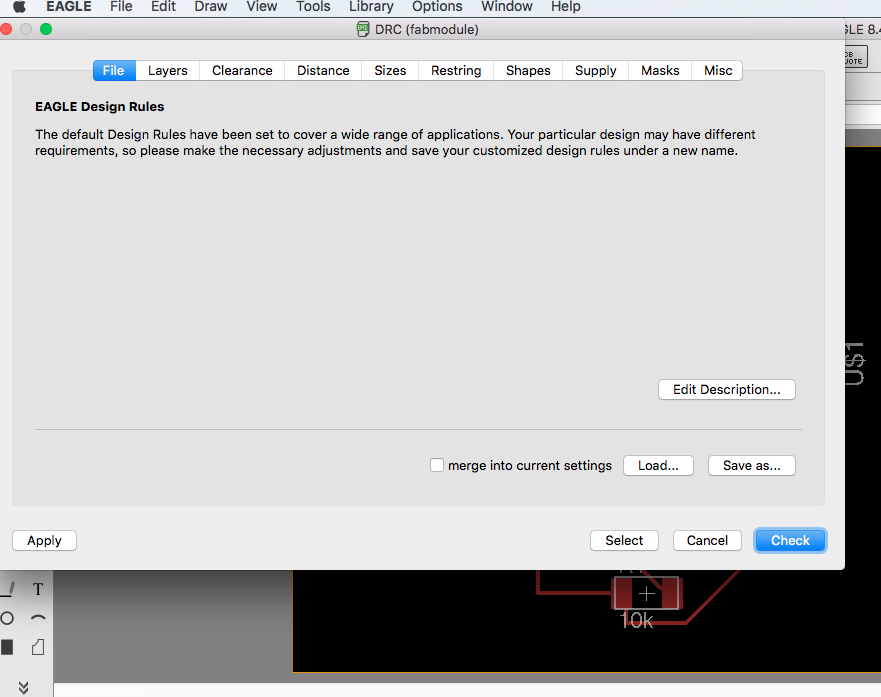Switch to the Masks tab
Viewport: 881px width, 697px height.
(660, 71)
